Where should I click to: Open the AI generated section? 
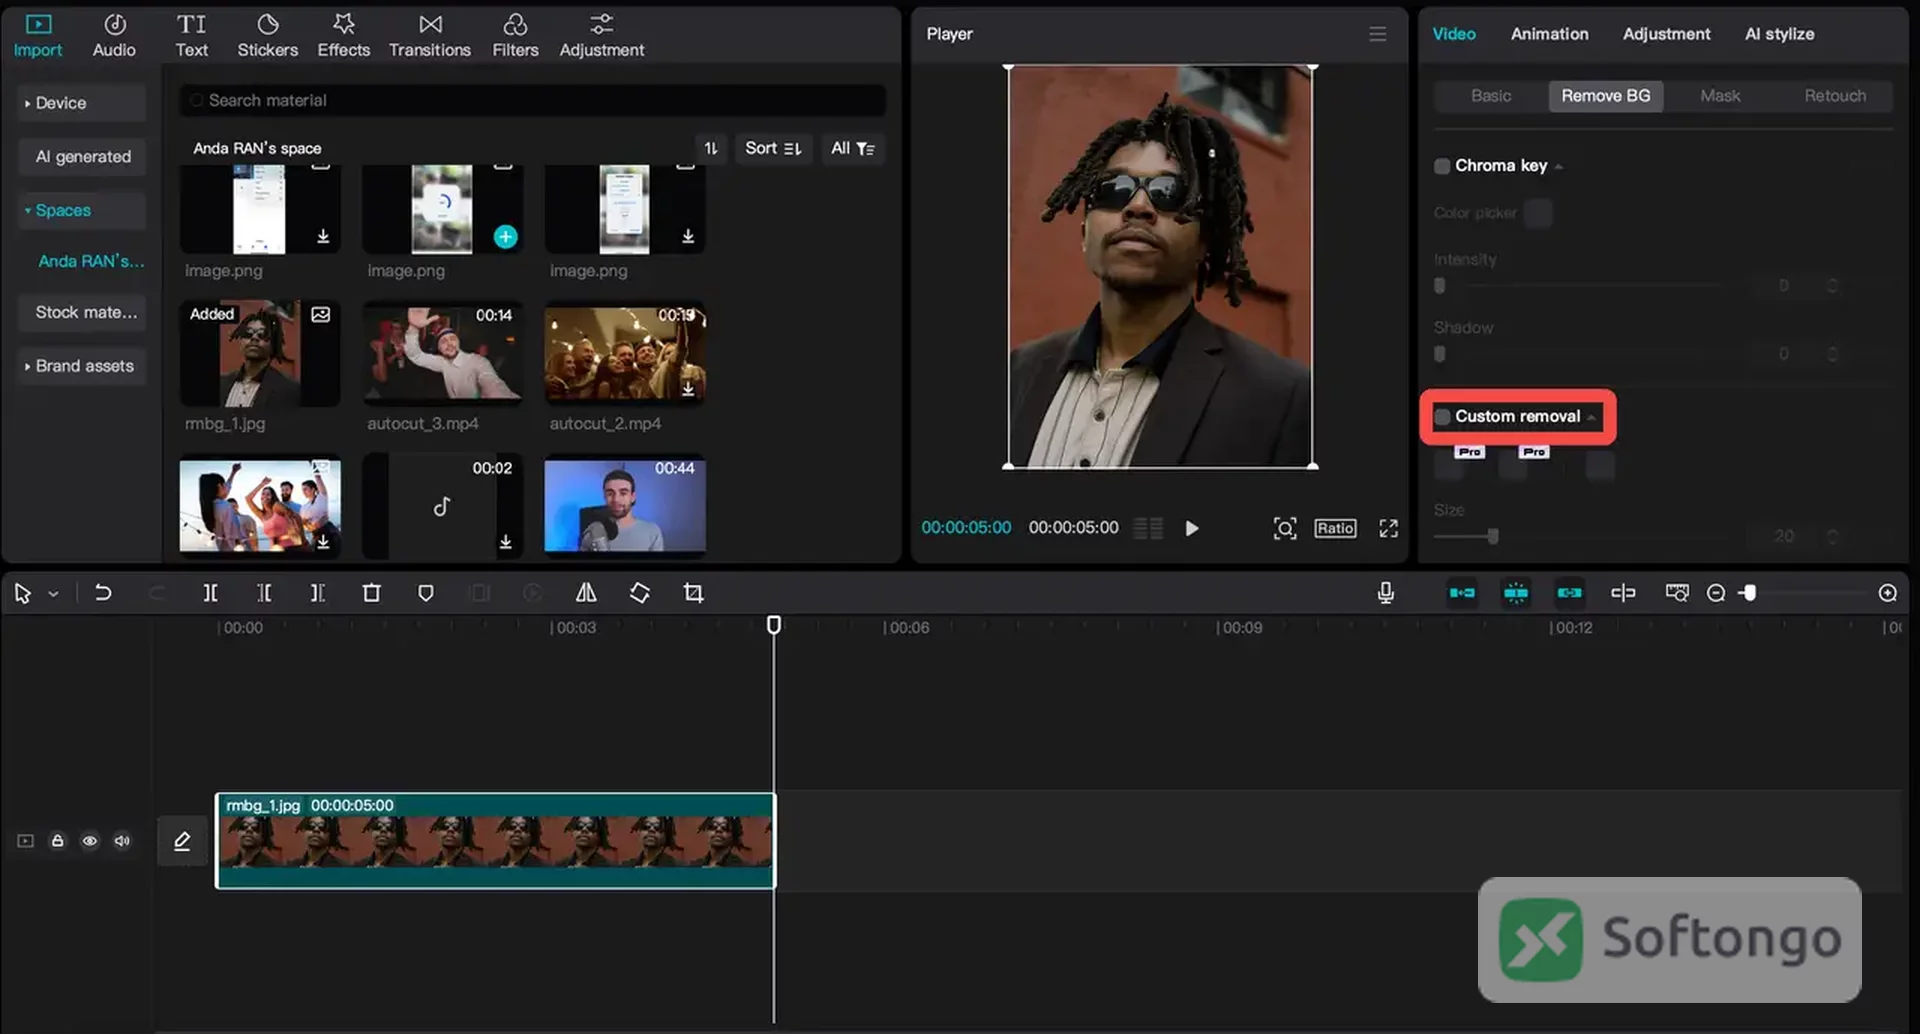pyautogui.click(x=83, y=157)
